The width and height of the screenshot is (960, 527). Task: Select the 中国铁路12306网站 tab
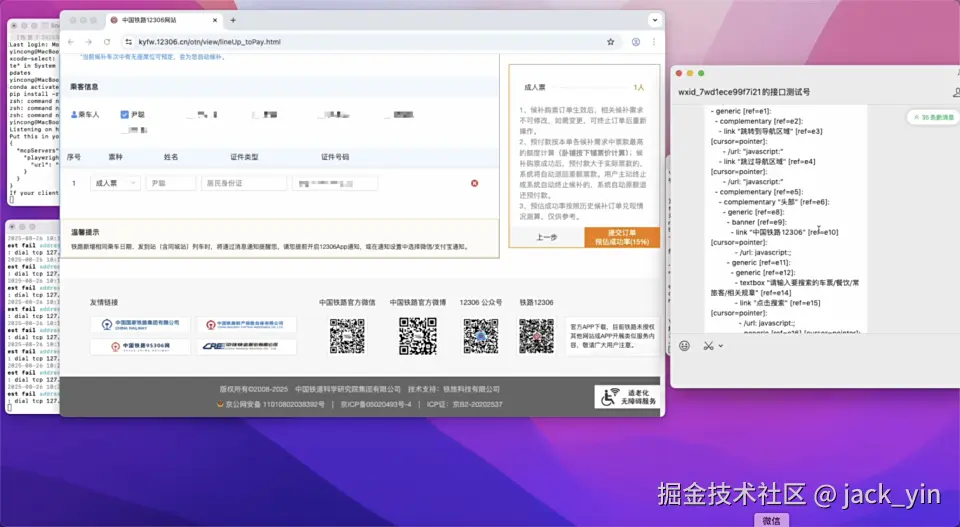point(163,20)
